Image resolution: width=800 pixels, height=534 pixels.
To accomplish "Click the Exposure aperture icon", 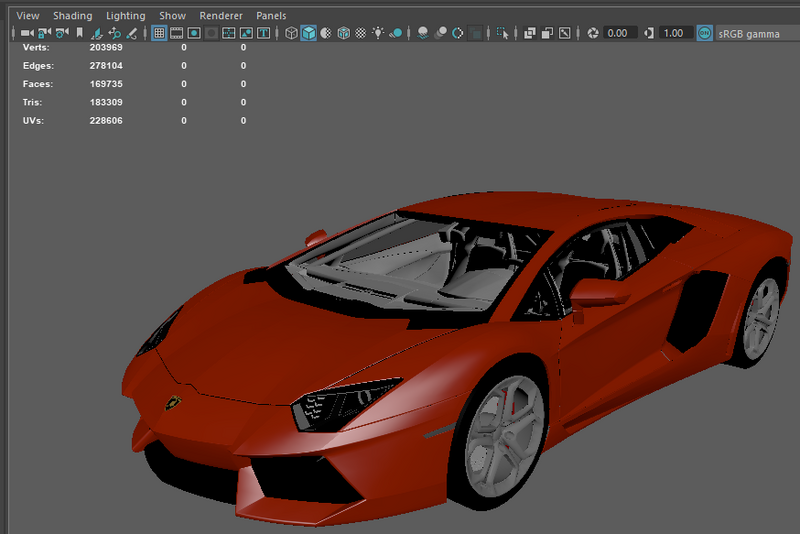I will [x=593, y=33].
